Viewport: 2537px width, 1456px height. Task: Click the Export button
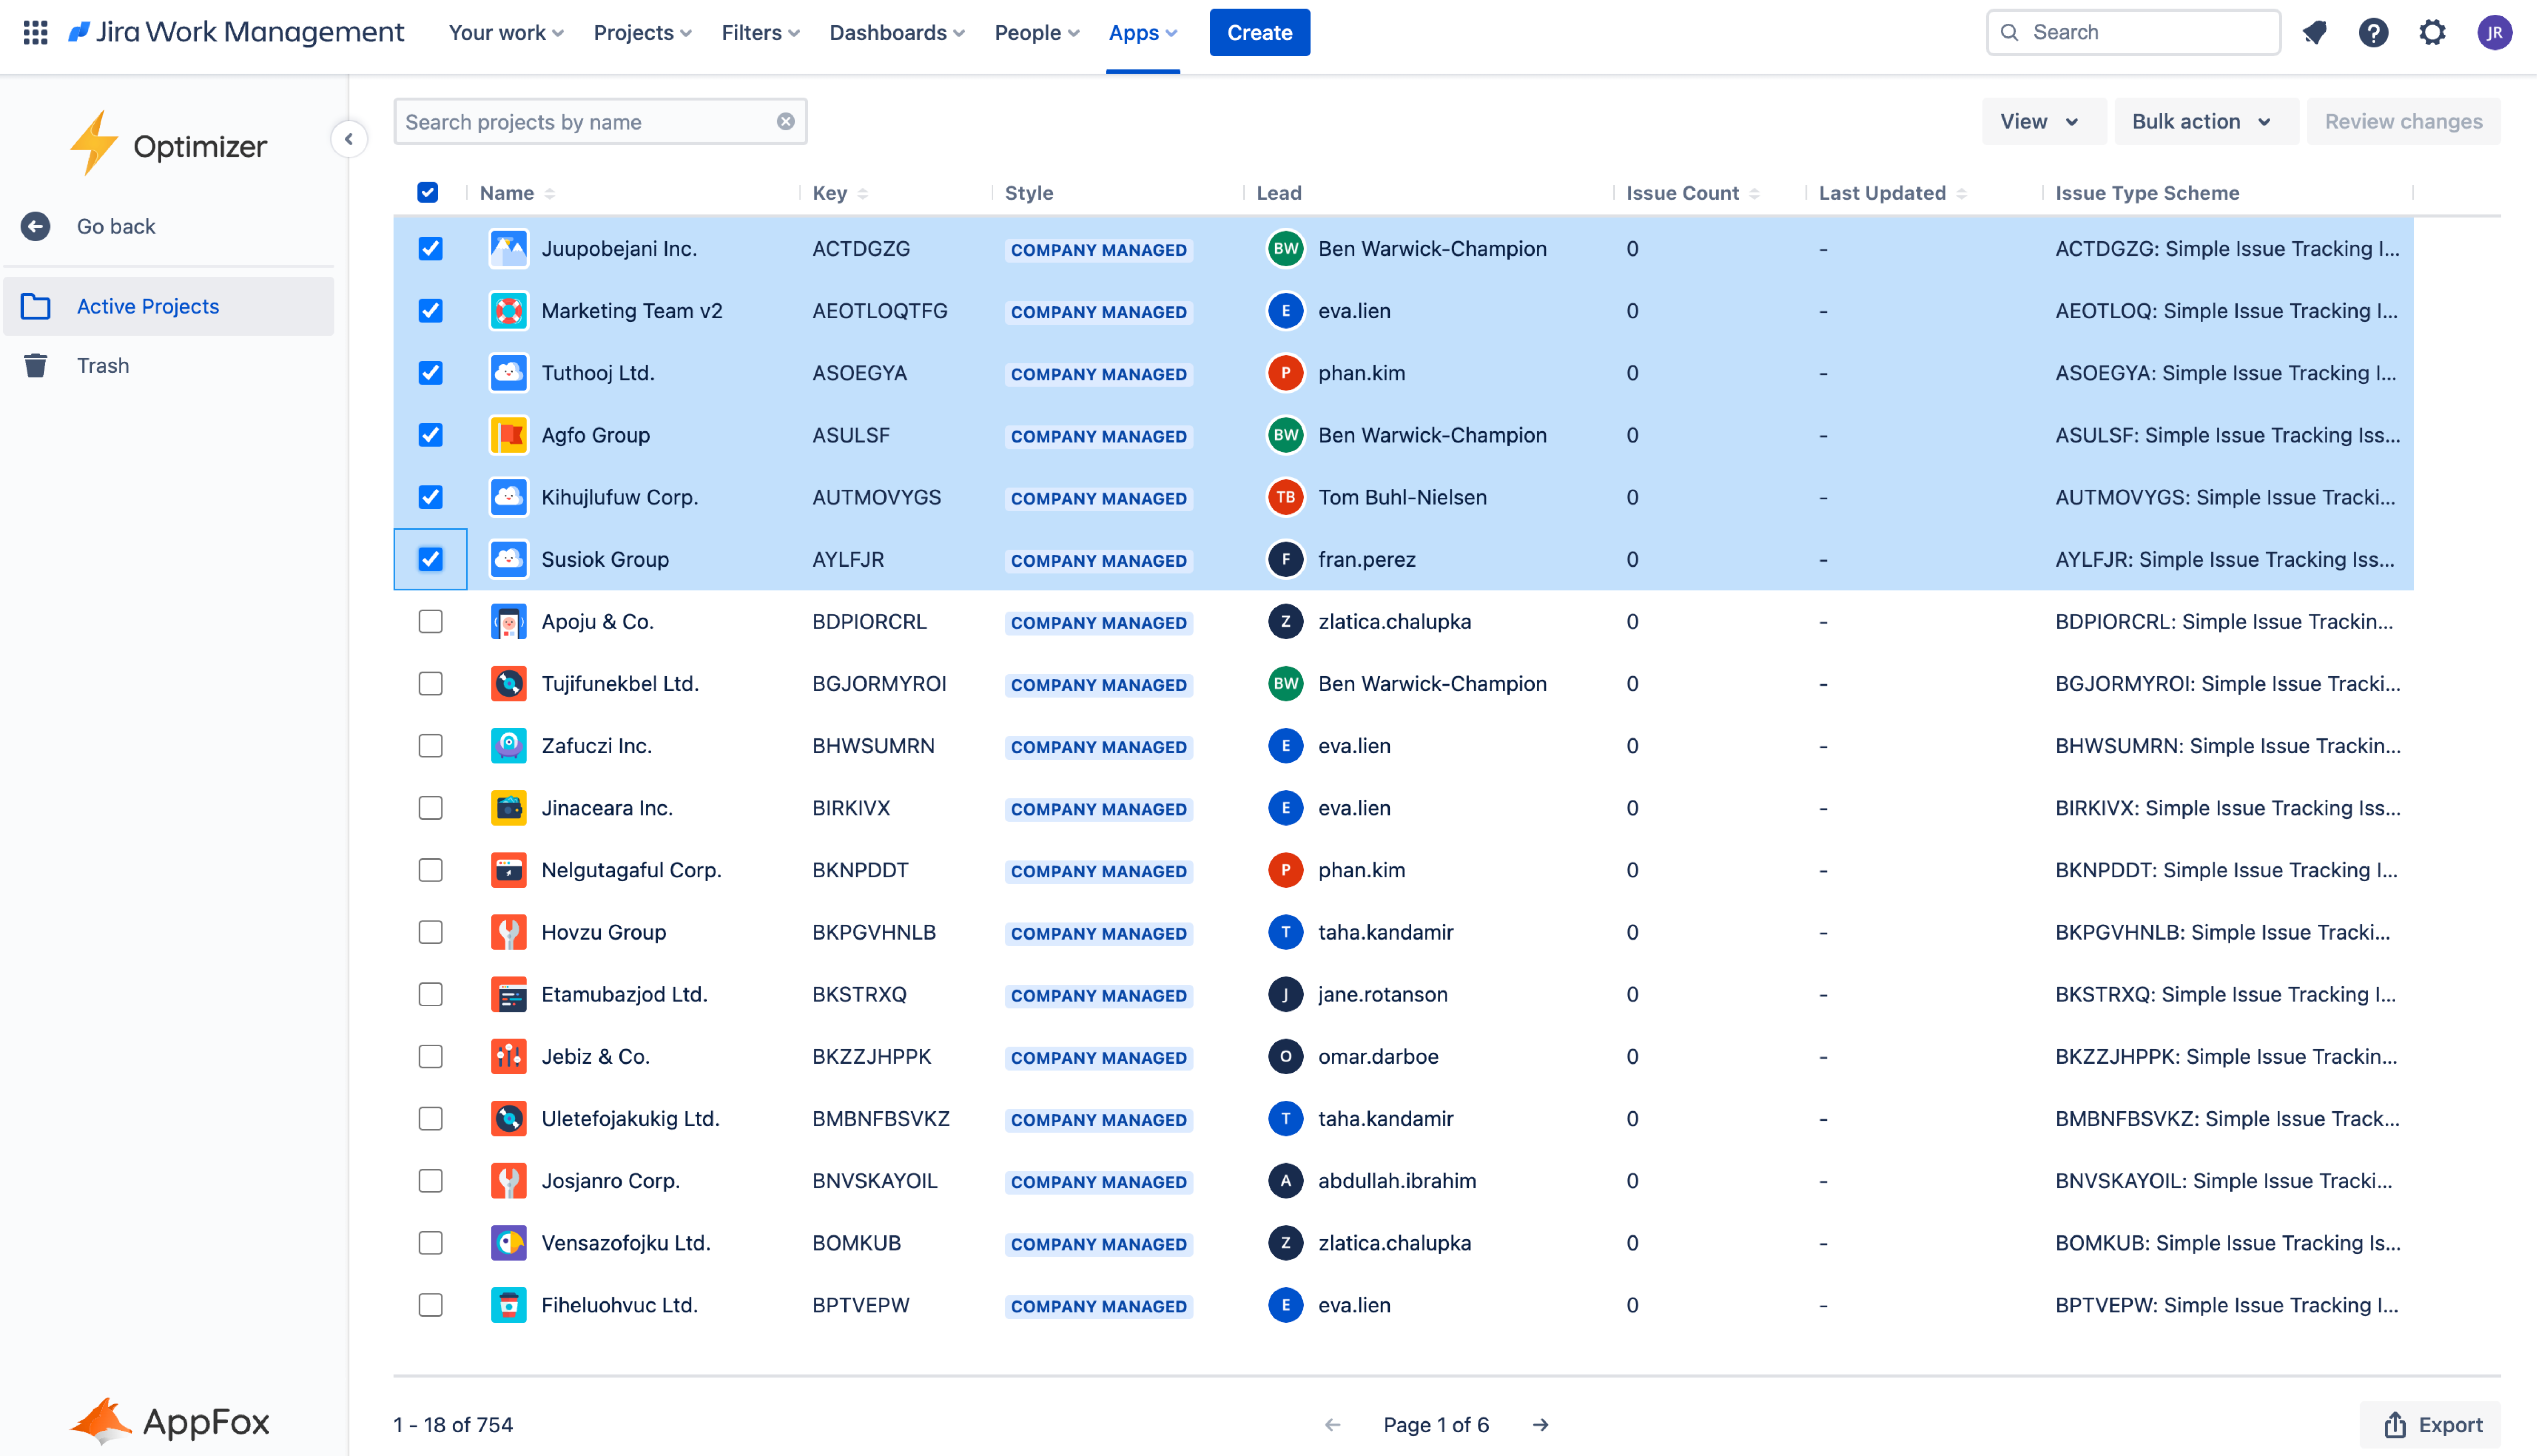pos(2432,1424)
